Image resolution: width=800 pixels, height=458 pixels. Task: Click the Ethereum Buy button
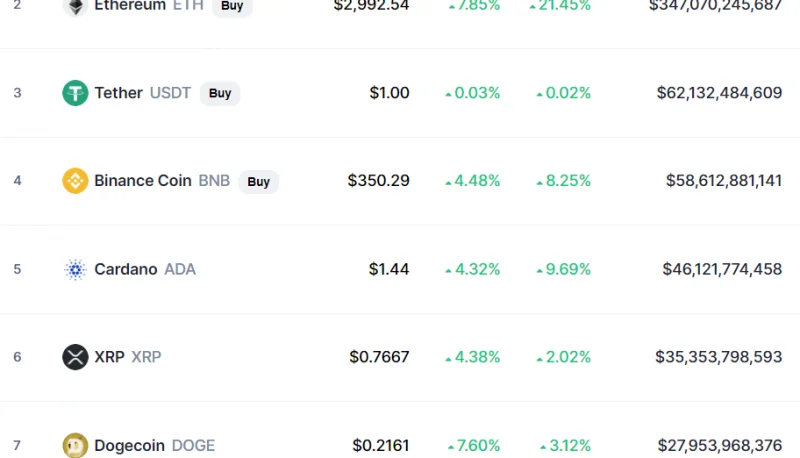(232, 7)
